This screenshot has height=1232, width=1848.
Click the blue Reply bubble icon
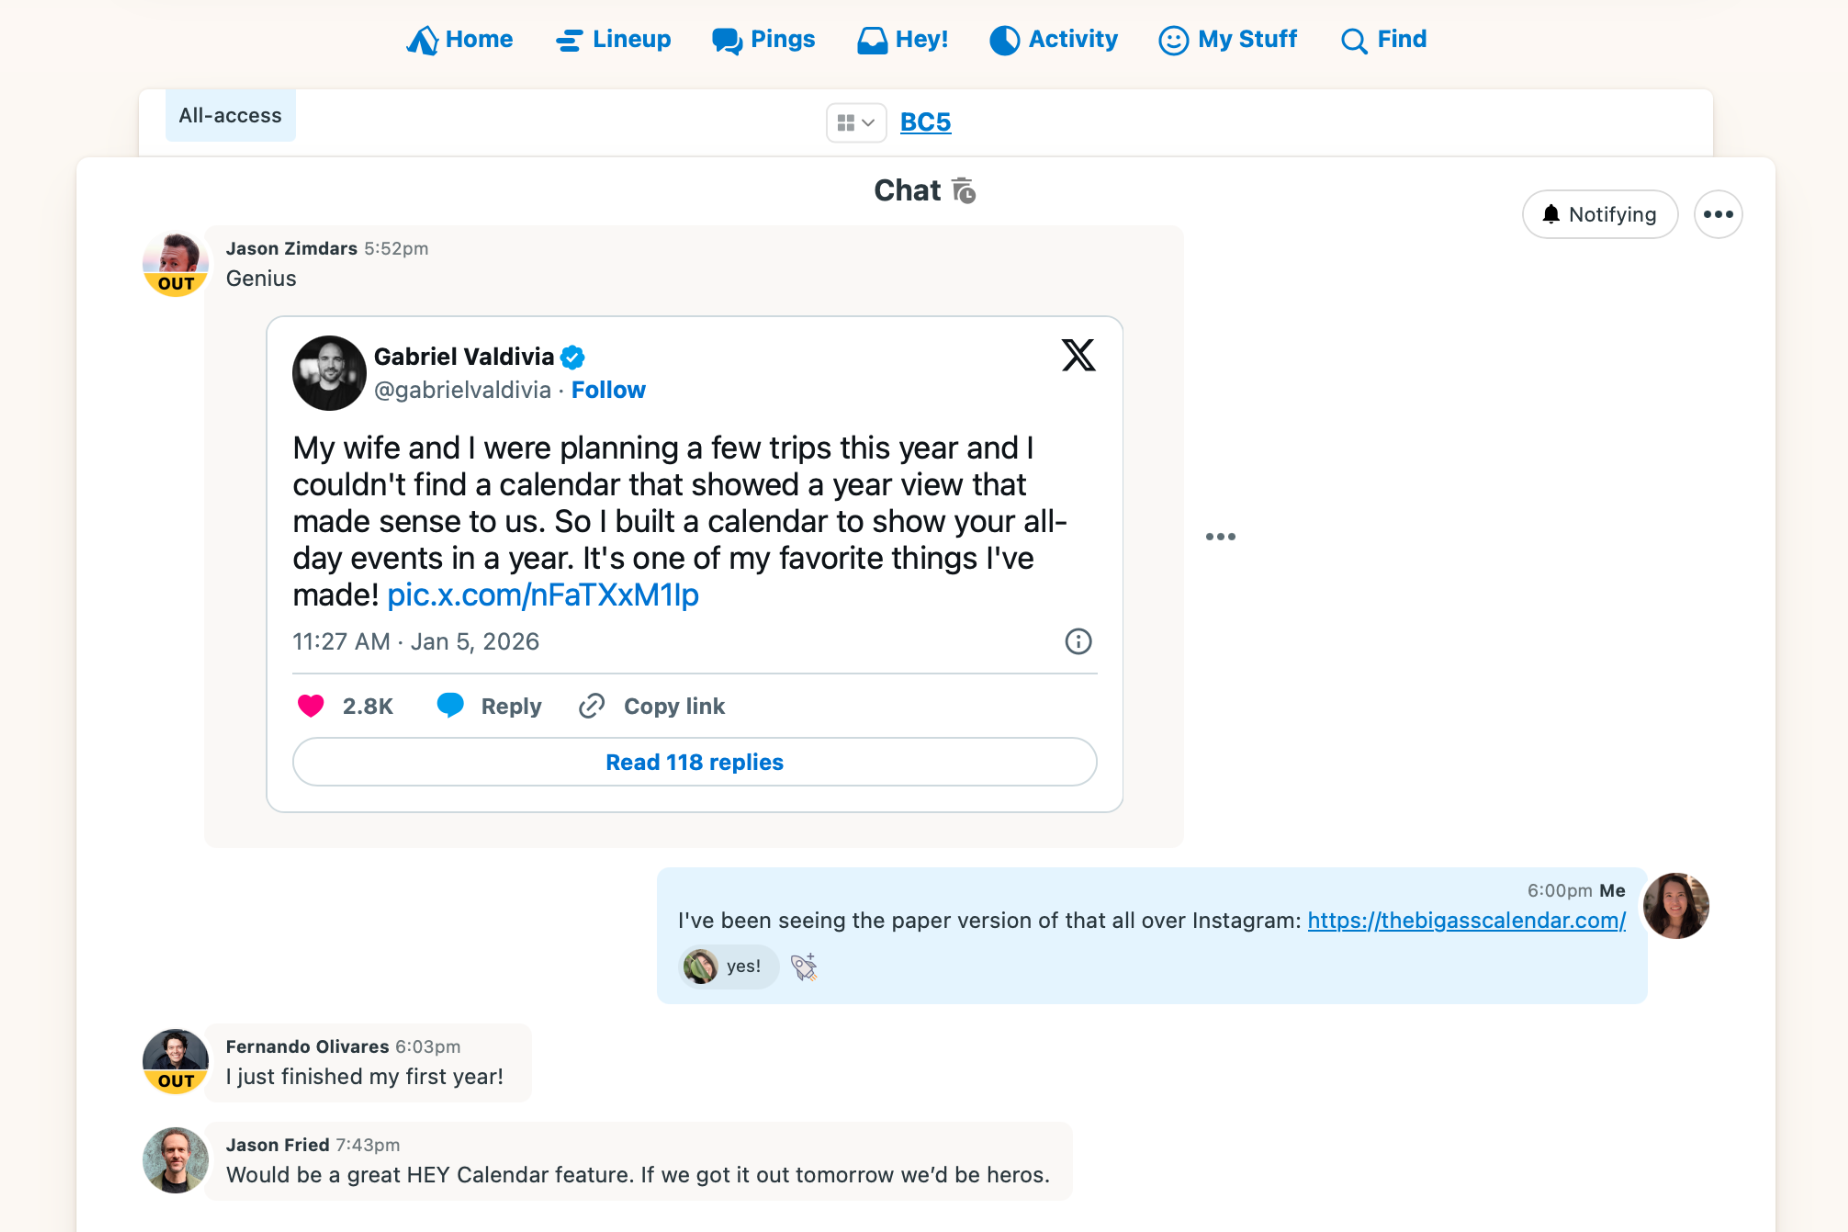pyautogui.click(x=450, y=706)
